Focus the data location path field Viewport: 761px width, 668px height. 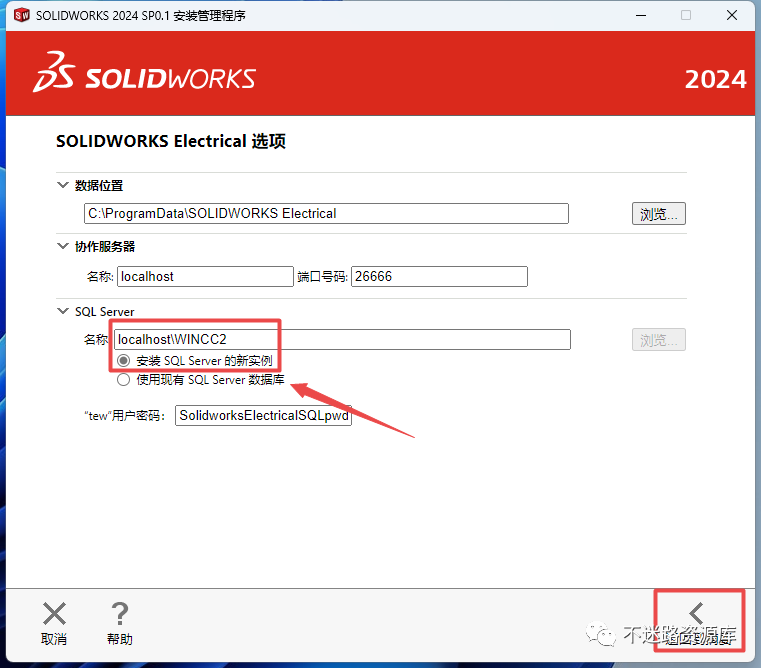tap(326, 214)
